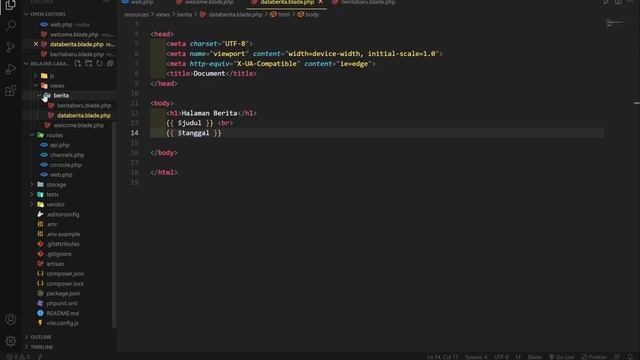Click the Go Live status bar button
This screenshot has width=640, height=360.
click(x=562, y=357)
